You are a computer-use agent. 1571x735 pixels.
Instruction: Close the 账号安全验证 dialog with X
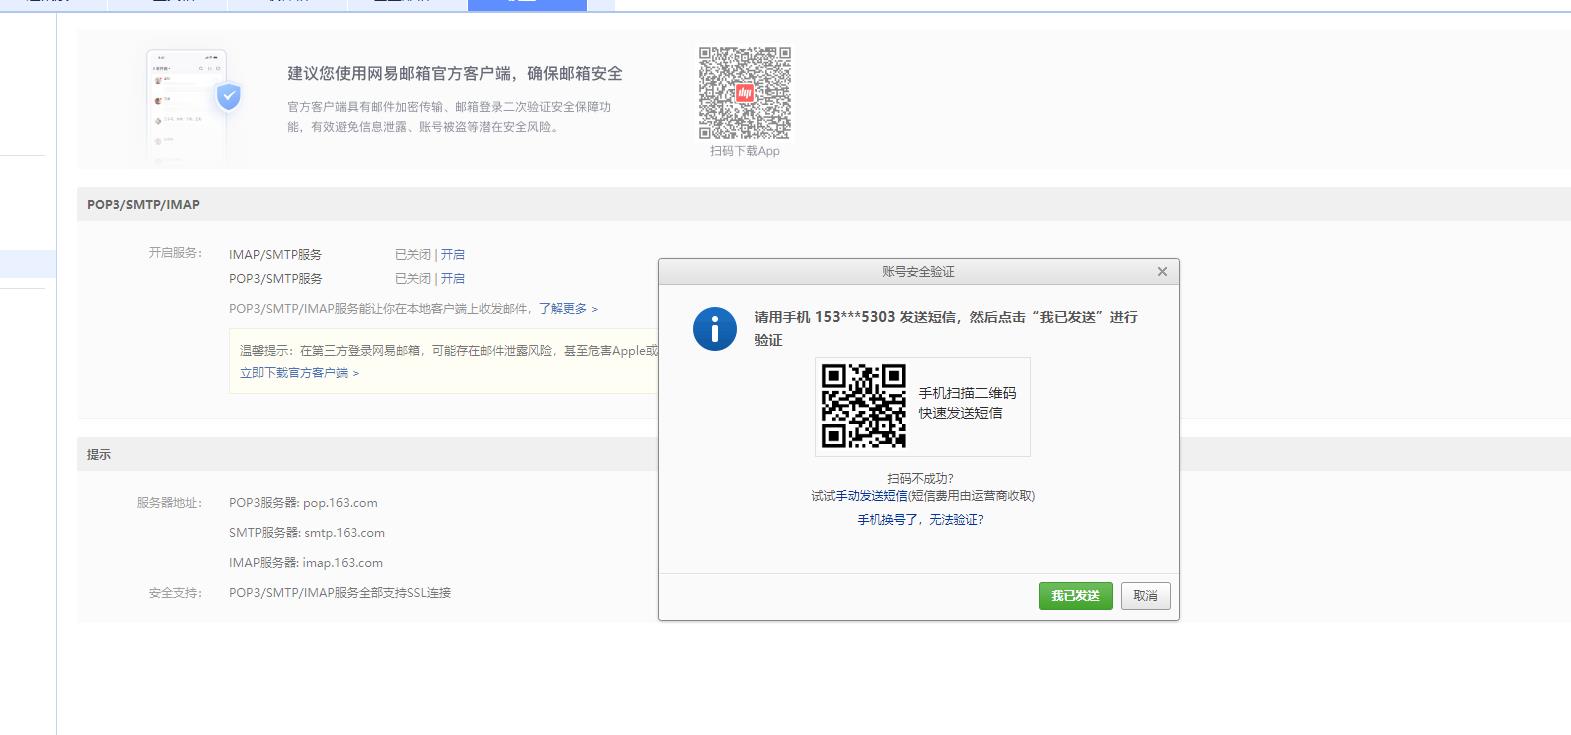(1161, 272)
